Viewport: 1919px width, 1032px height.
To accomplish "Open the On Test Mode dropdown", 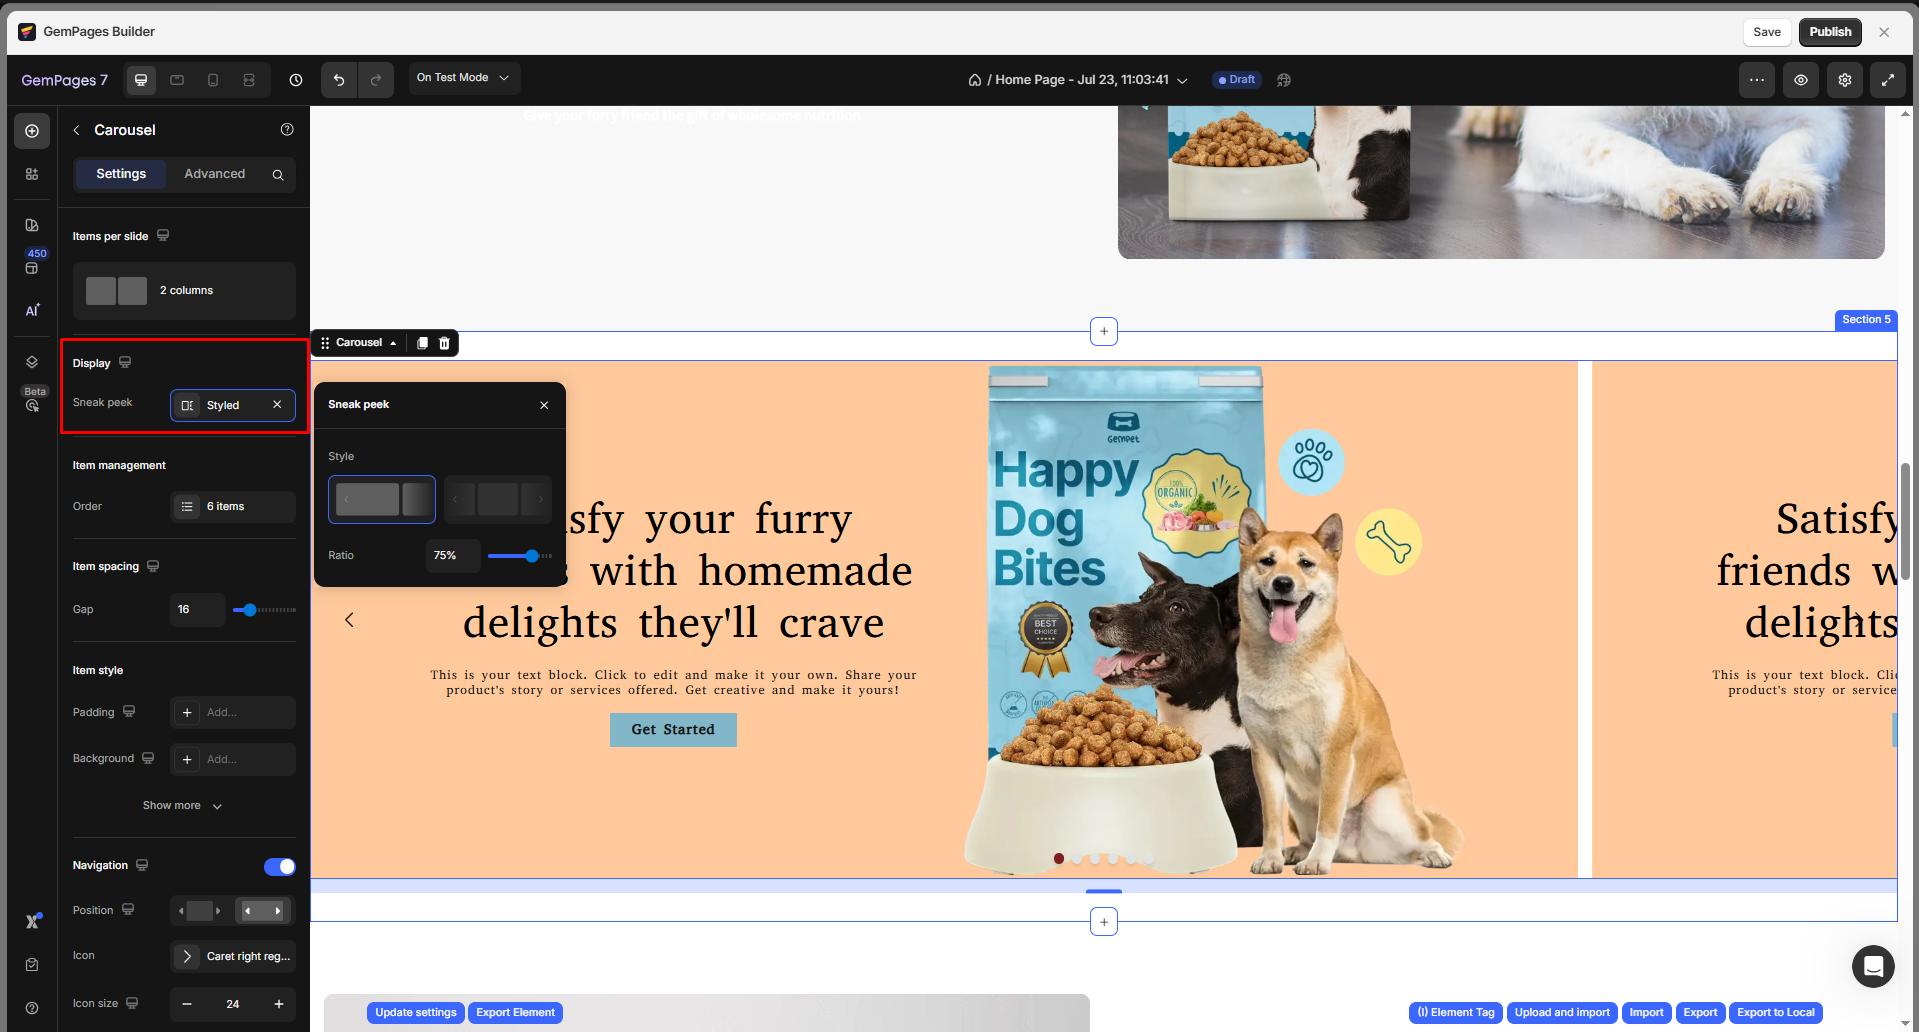I will point(463,78).
